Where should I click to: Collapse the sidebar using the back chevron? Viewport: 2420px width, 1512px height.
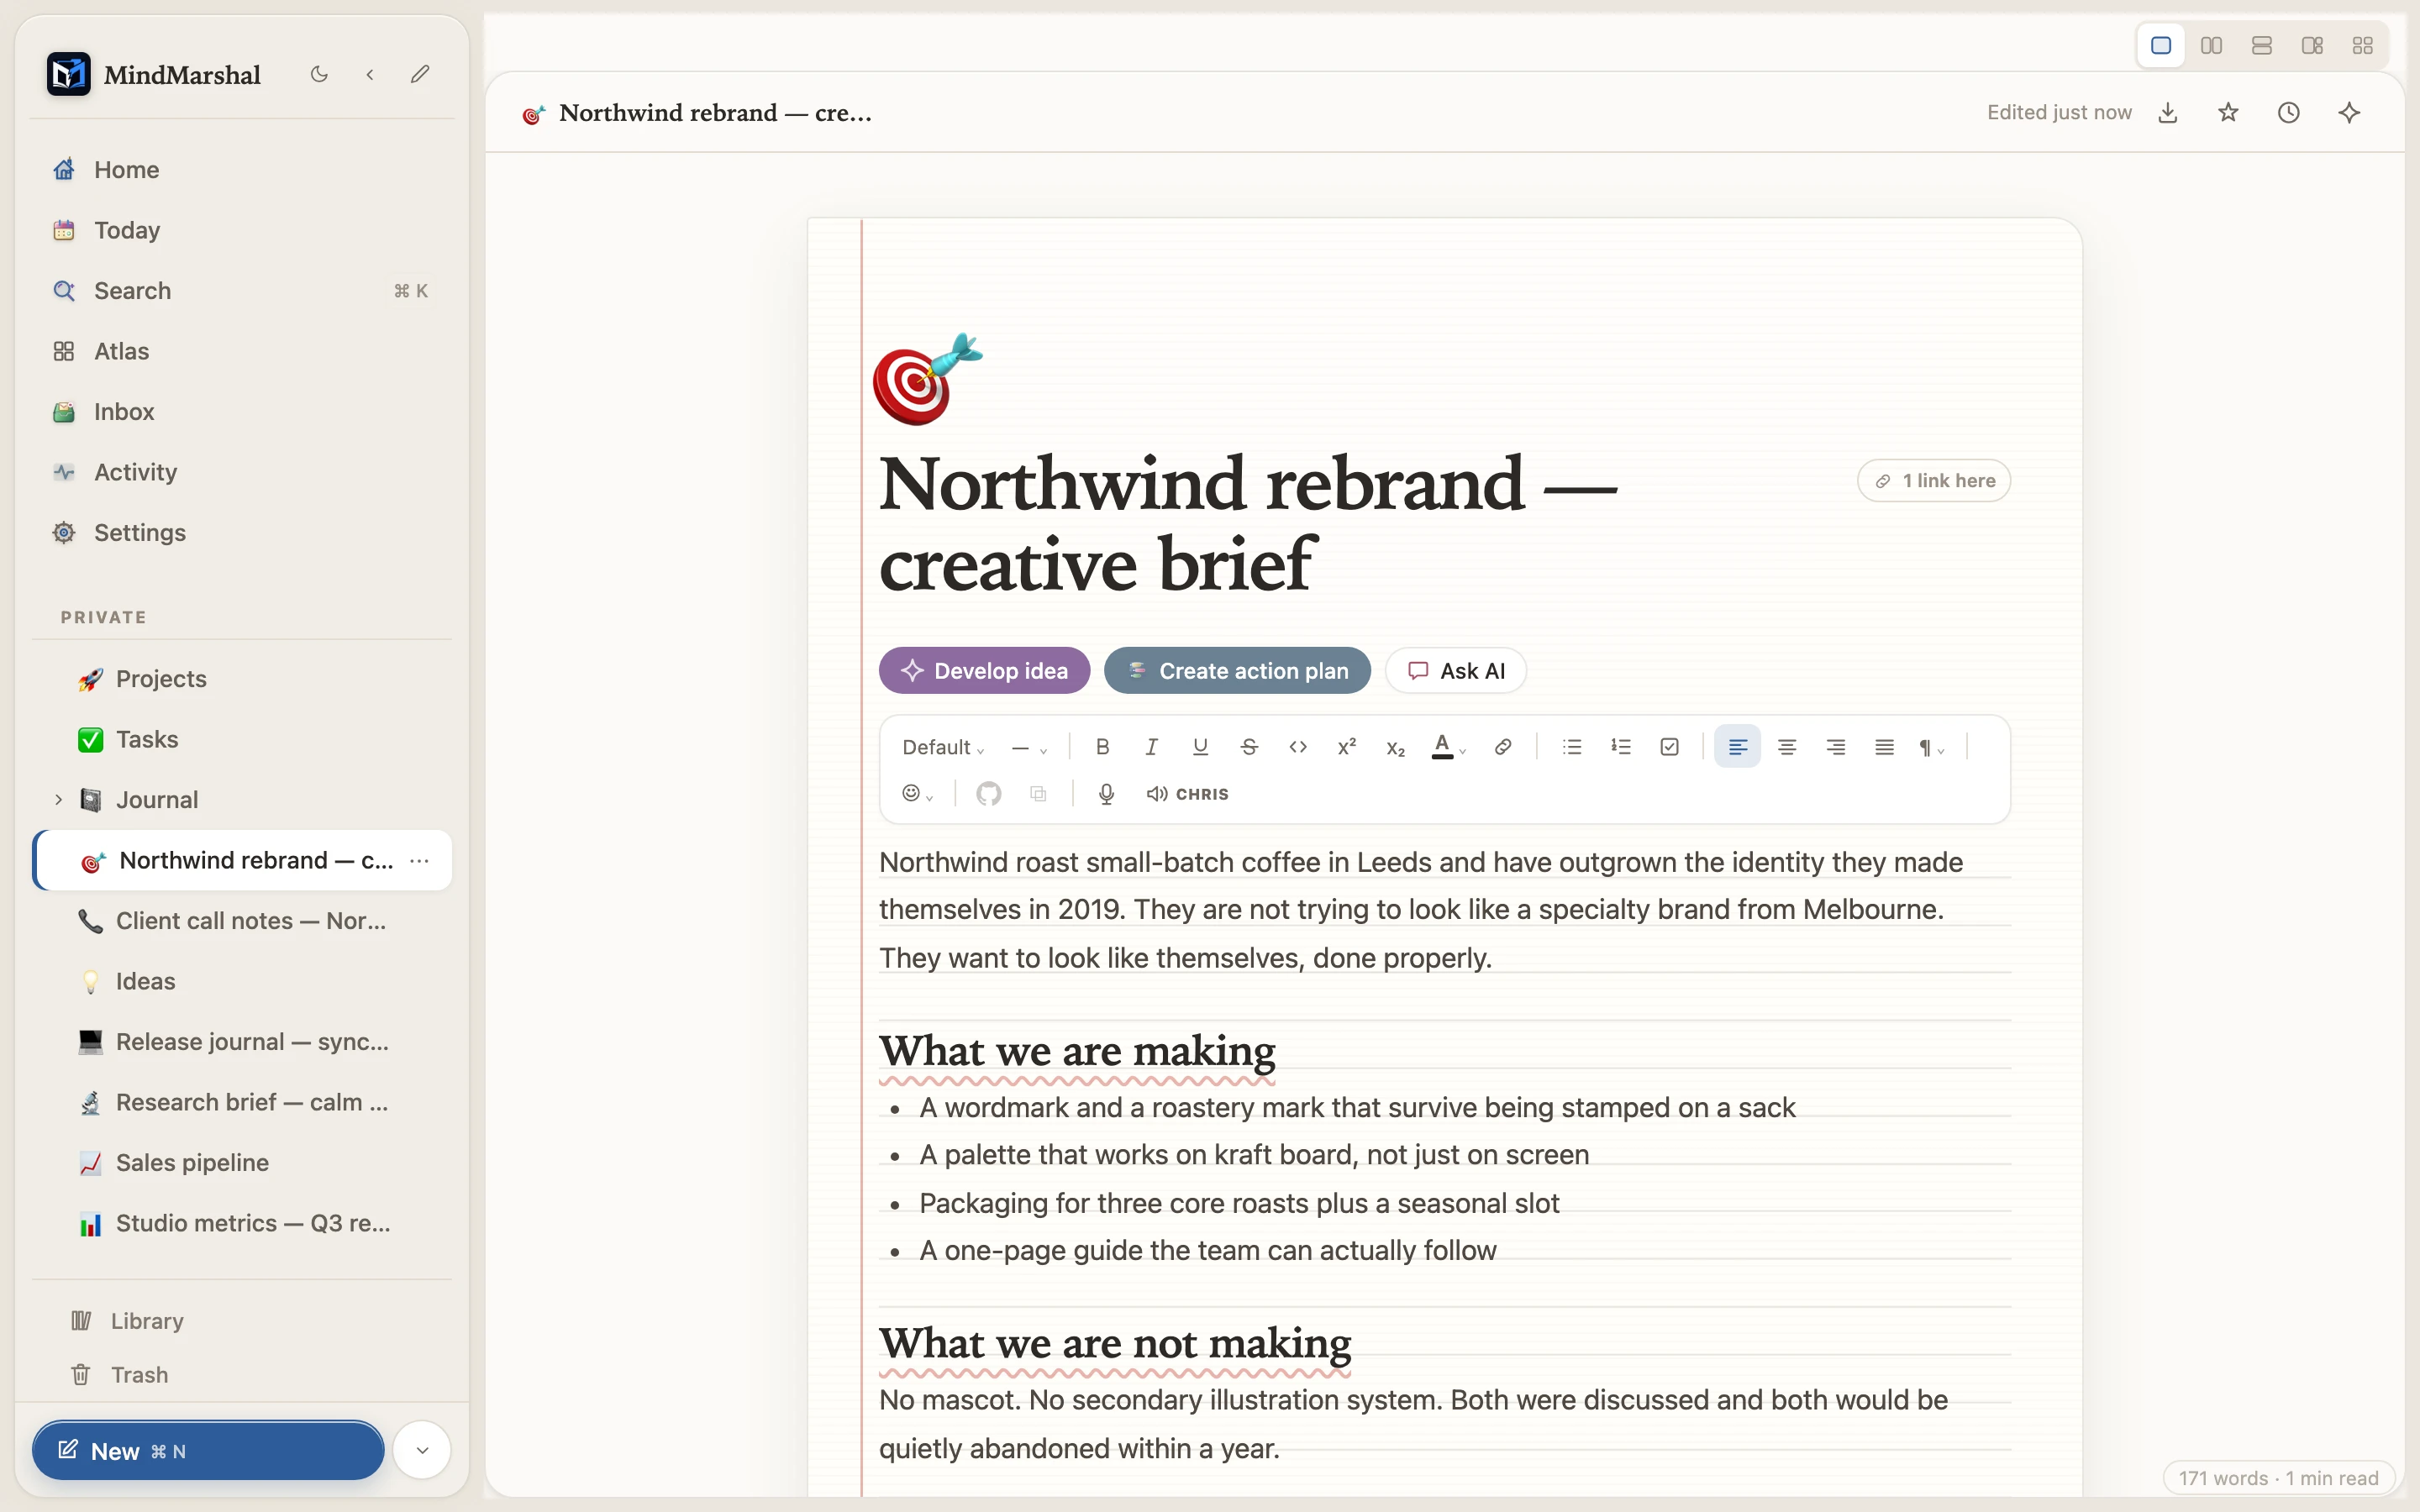[370, 74]
